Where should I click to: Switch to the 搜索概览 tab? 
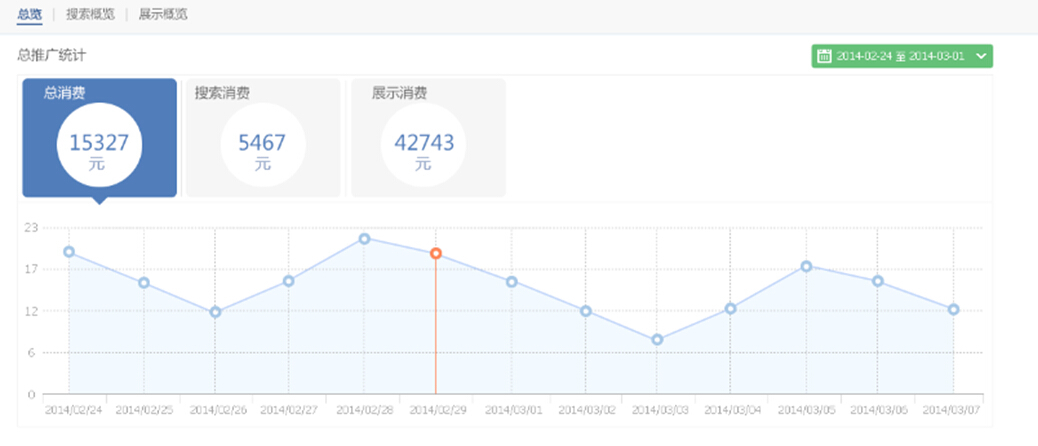[x=90, y=14]
